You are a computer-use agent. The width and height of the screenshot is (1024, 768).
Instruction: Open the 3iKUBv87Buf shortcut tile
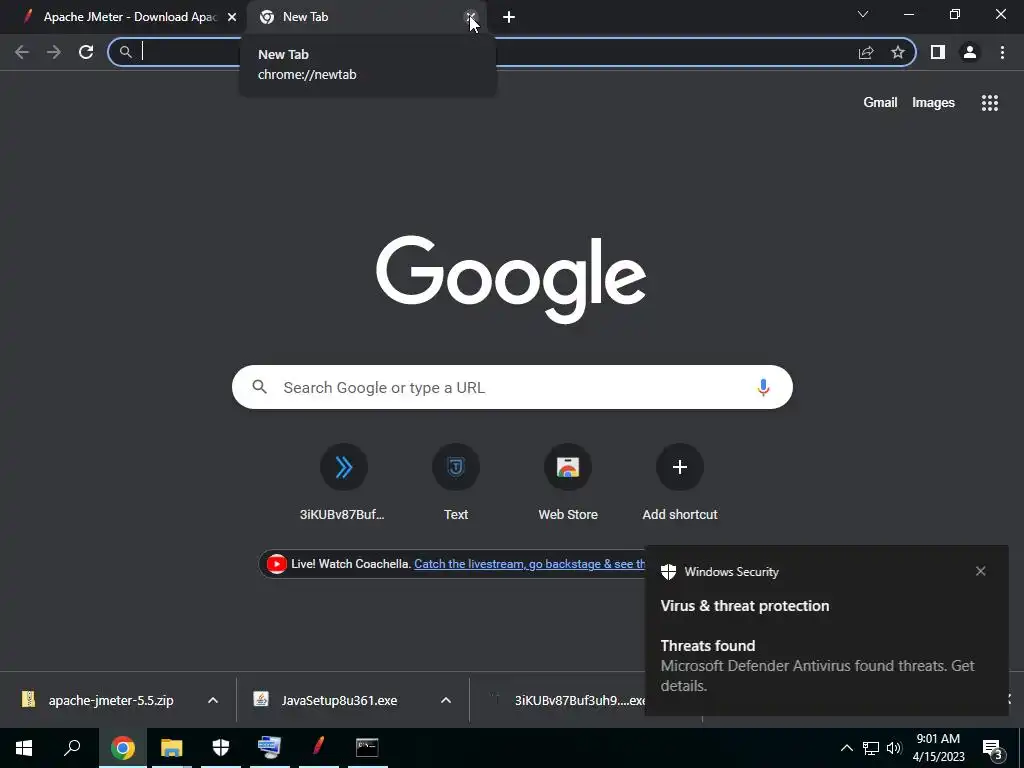coord(344,483)
